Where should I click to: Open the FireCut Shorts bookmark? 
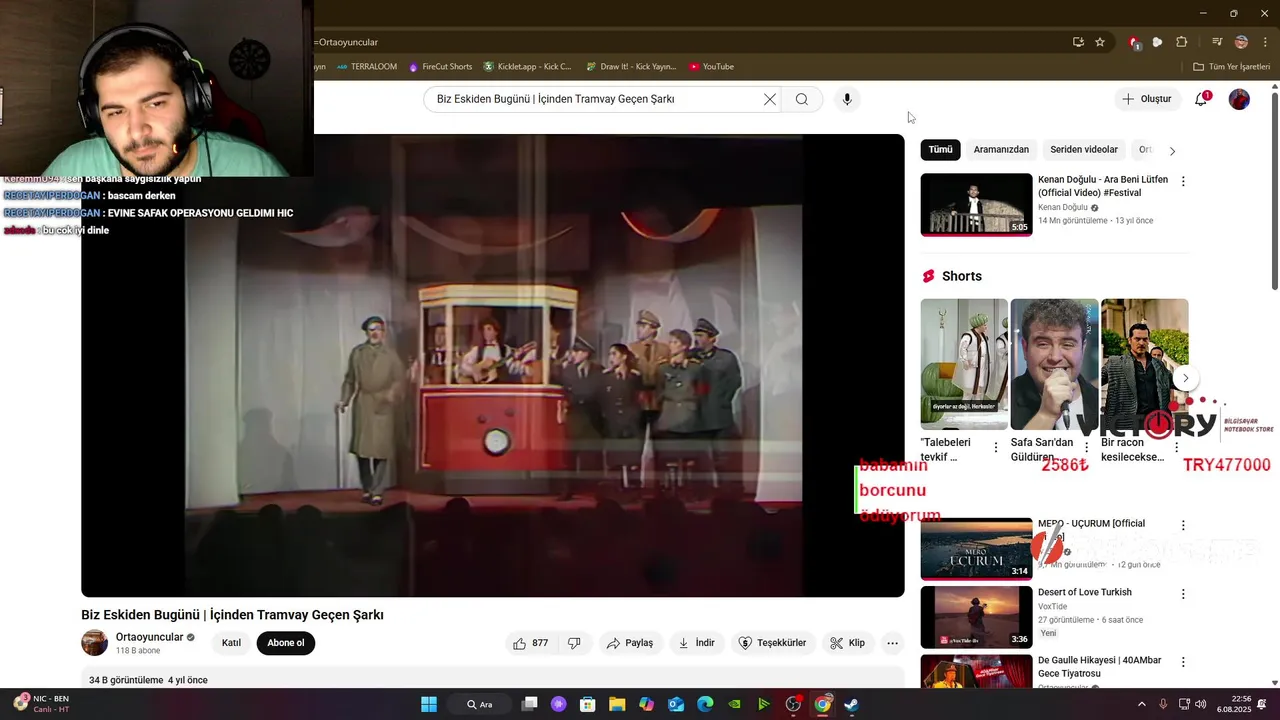coord(440,67)
